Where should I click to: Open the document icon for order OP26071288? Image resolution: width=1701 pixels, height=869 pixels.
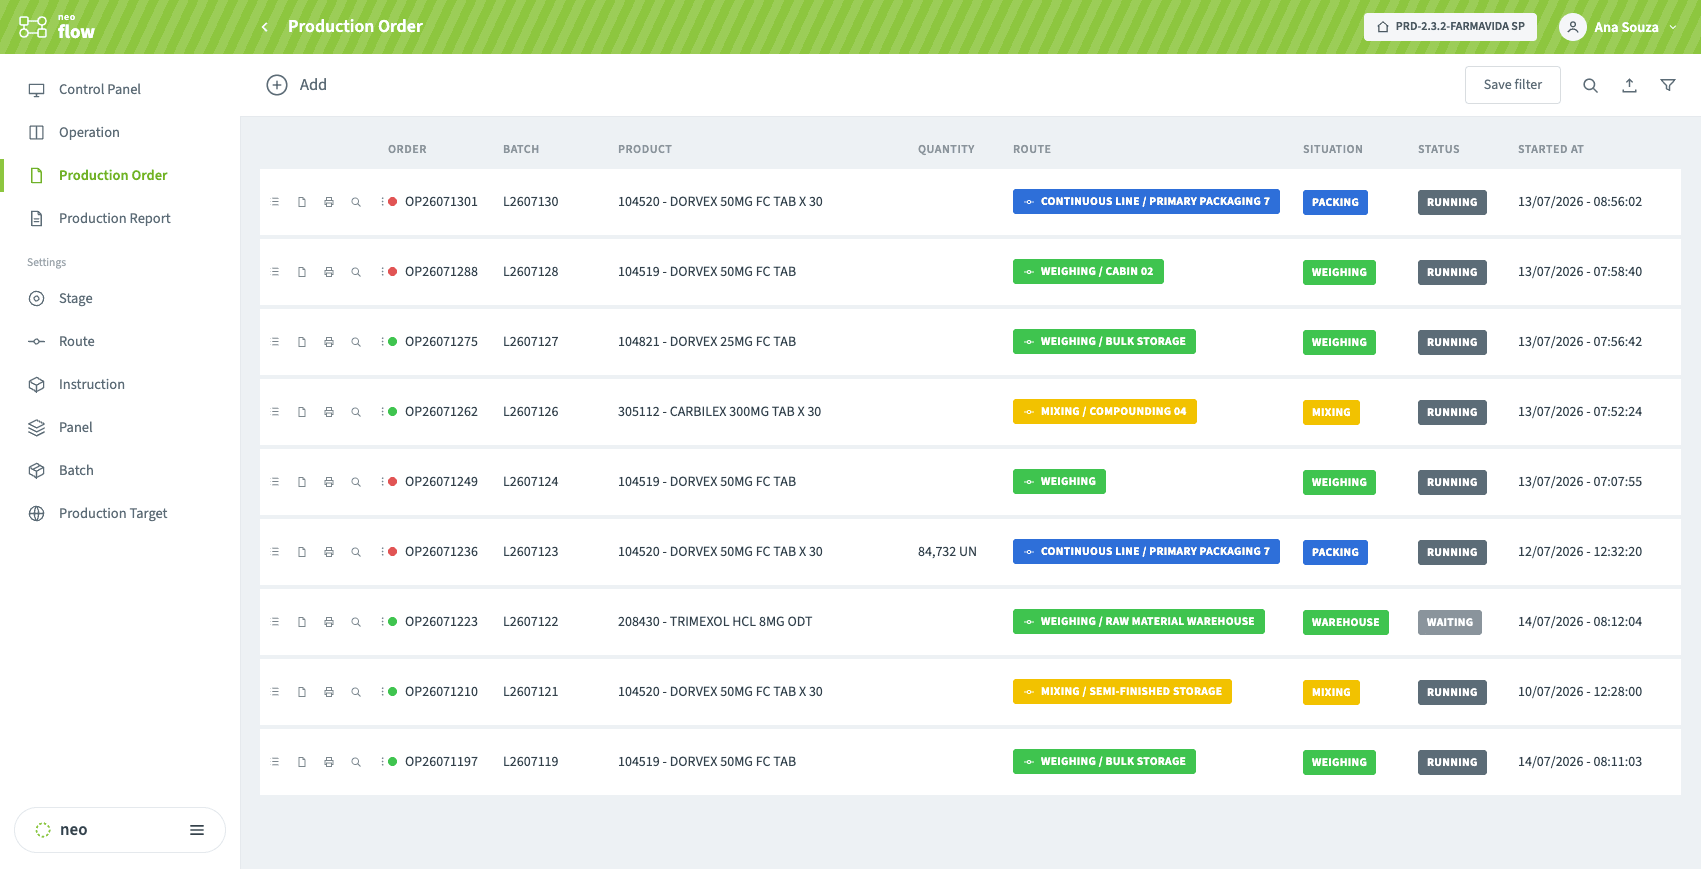pyautogui.click(x=302, y=272)
